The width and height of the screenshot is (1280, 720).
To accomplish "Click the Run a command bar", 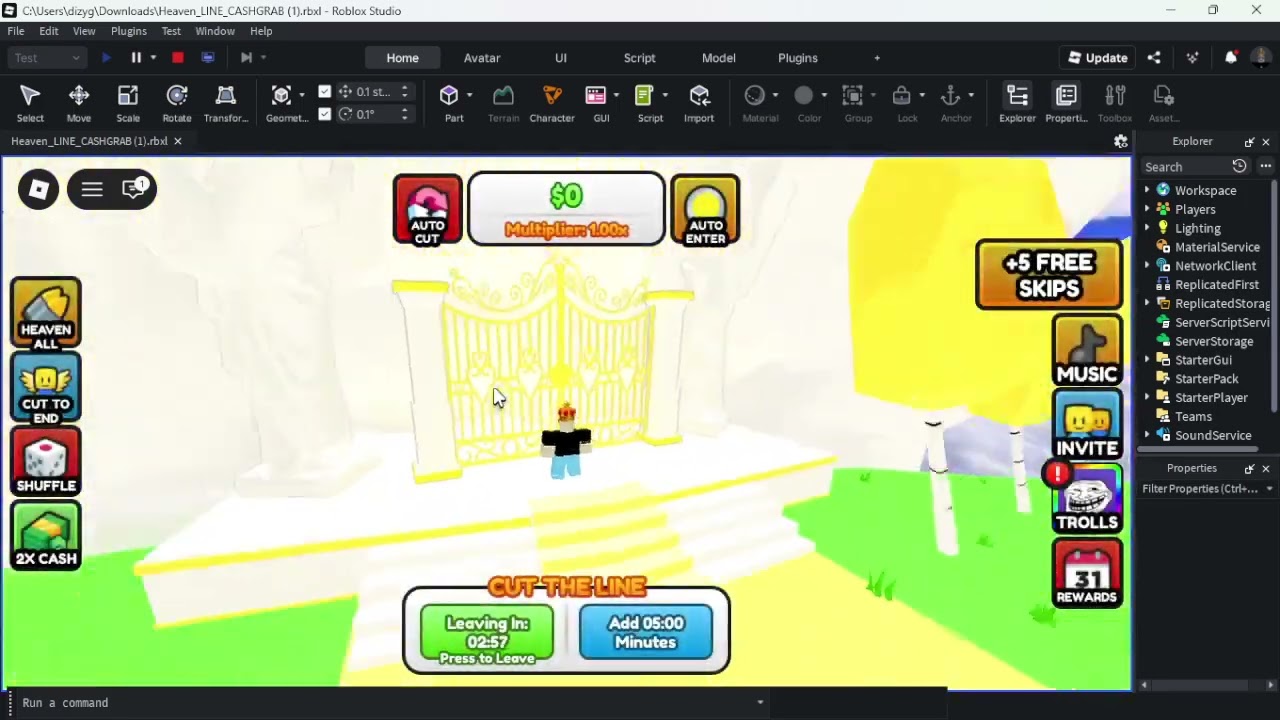I will [390, 703].
